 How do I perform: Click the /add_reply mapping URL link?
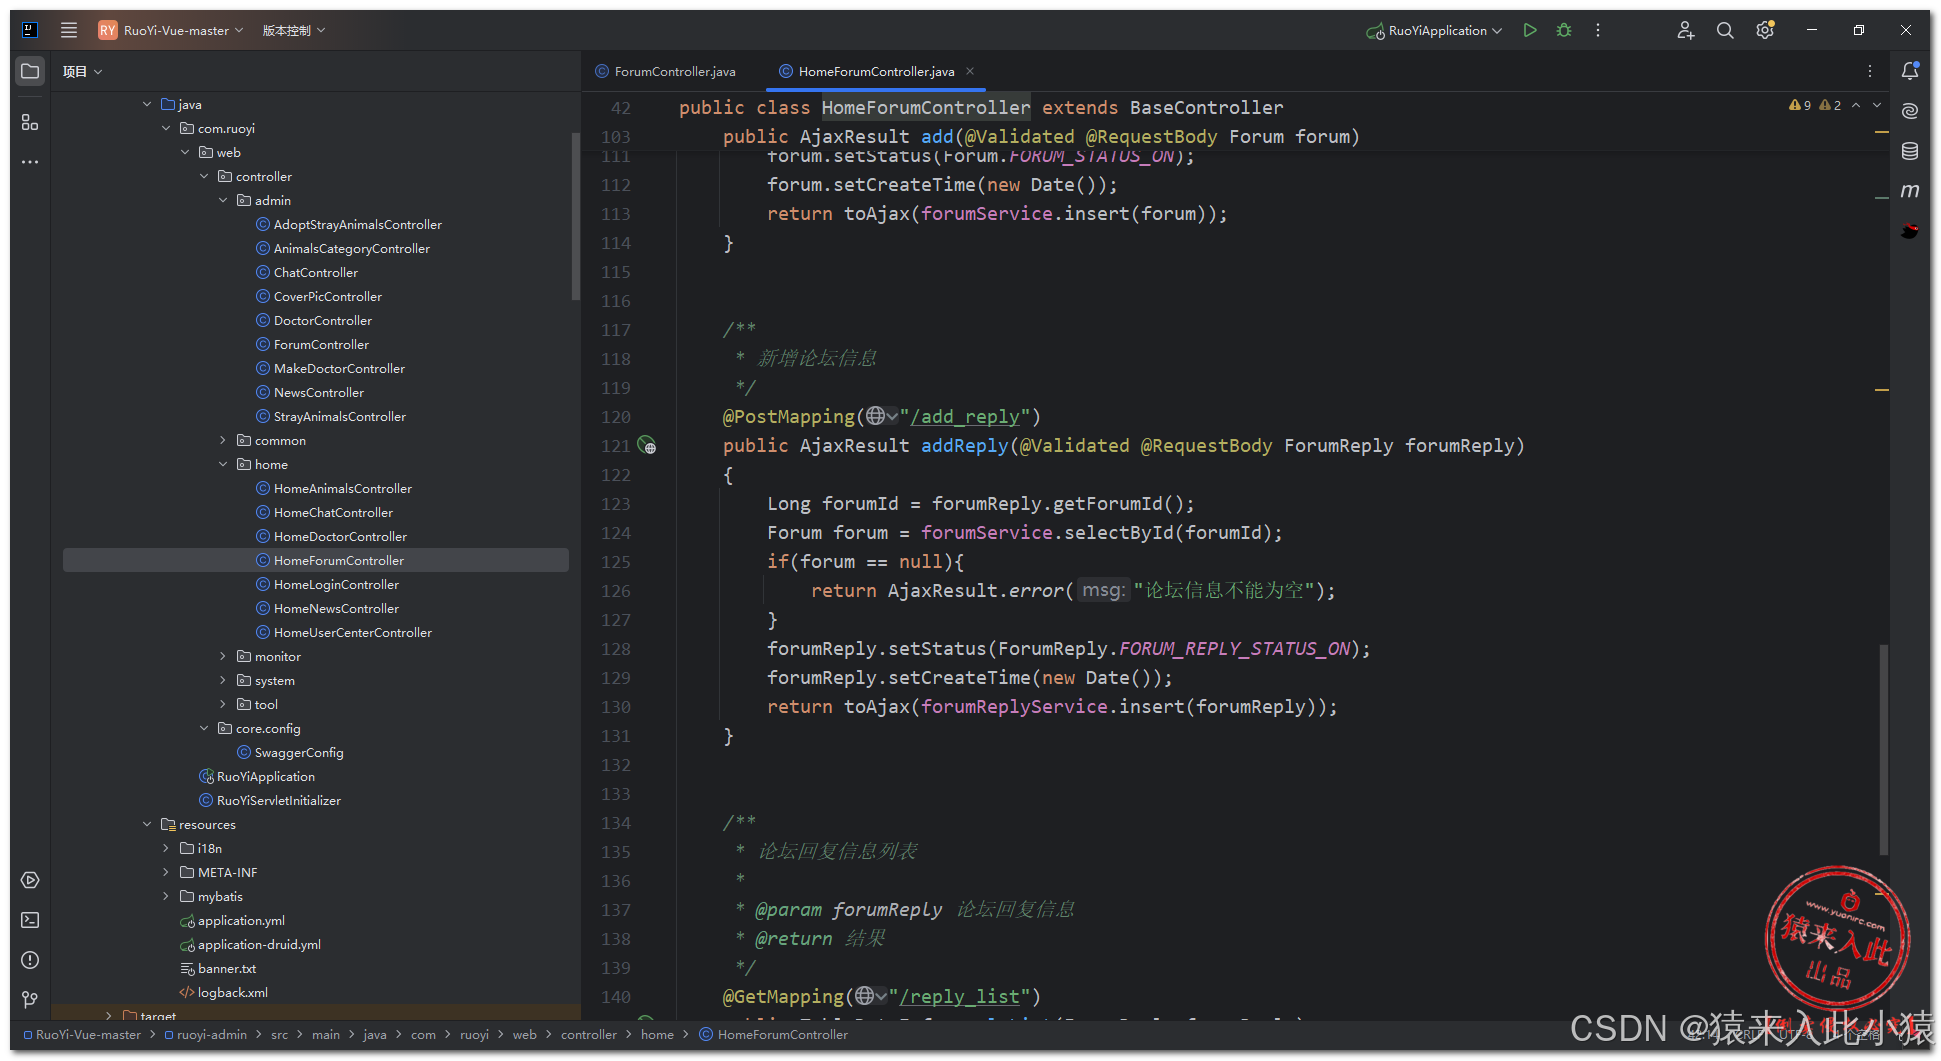point(965,416)
